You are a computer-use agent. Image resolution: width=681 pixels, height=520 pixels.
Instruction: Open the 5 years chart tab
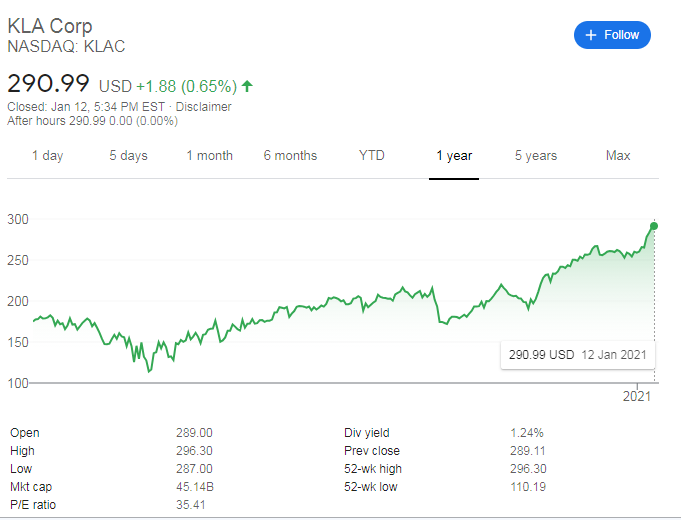coord(536,156)
